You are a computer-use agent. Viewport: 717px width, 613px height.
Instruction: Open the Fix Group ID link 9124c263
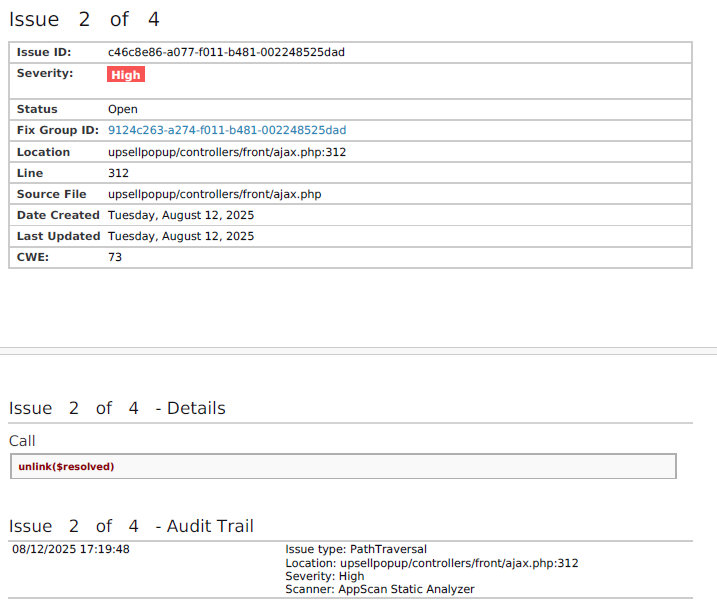[x=227, y=130]
